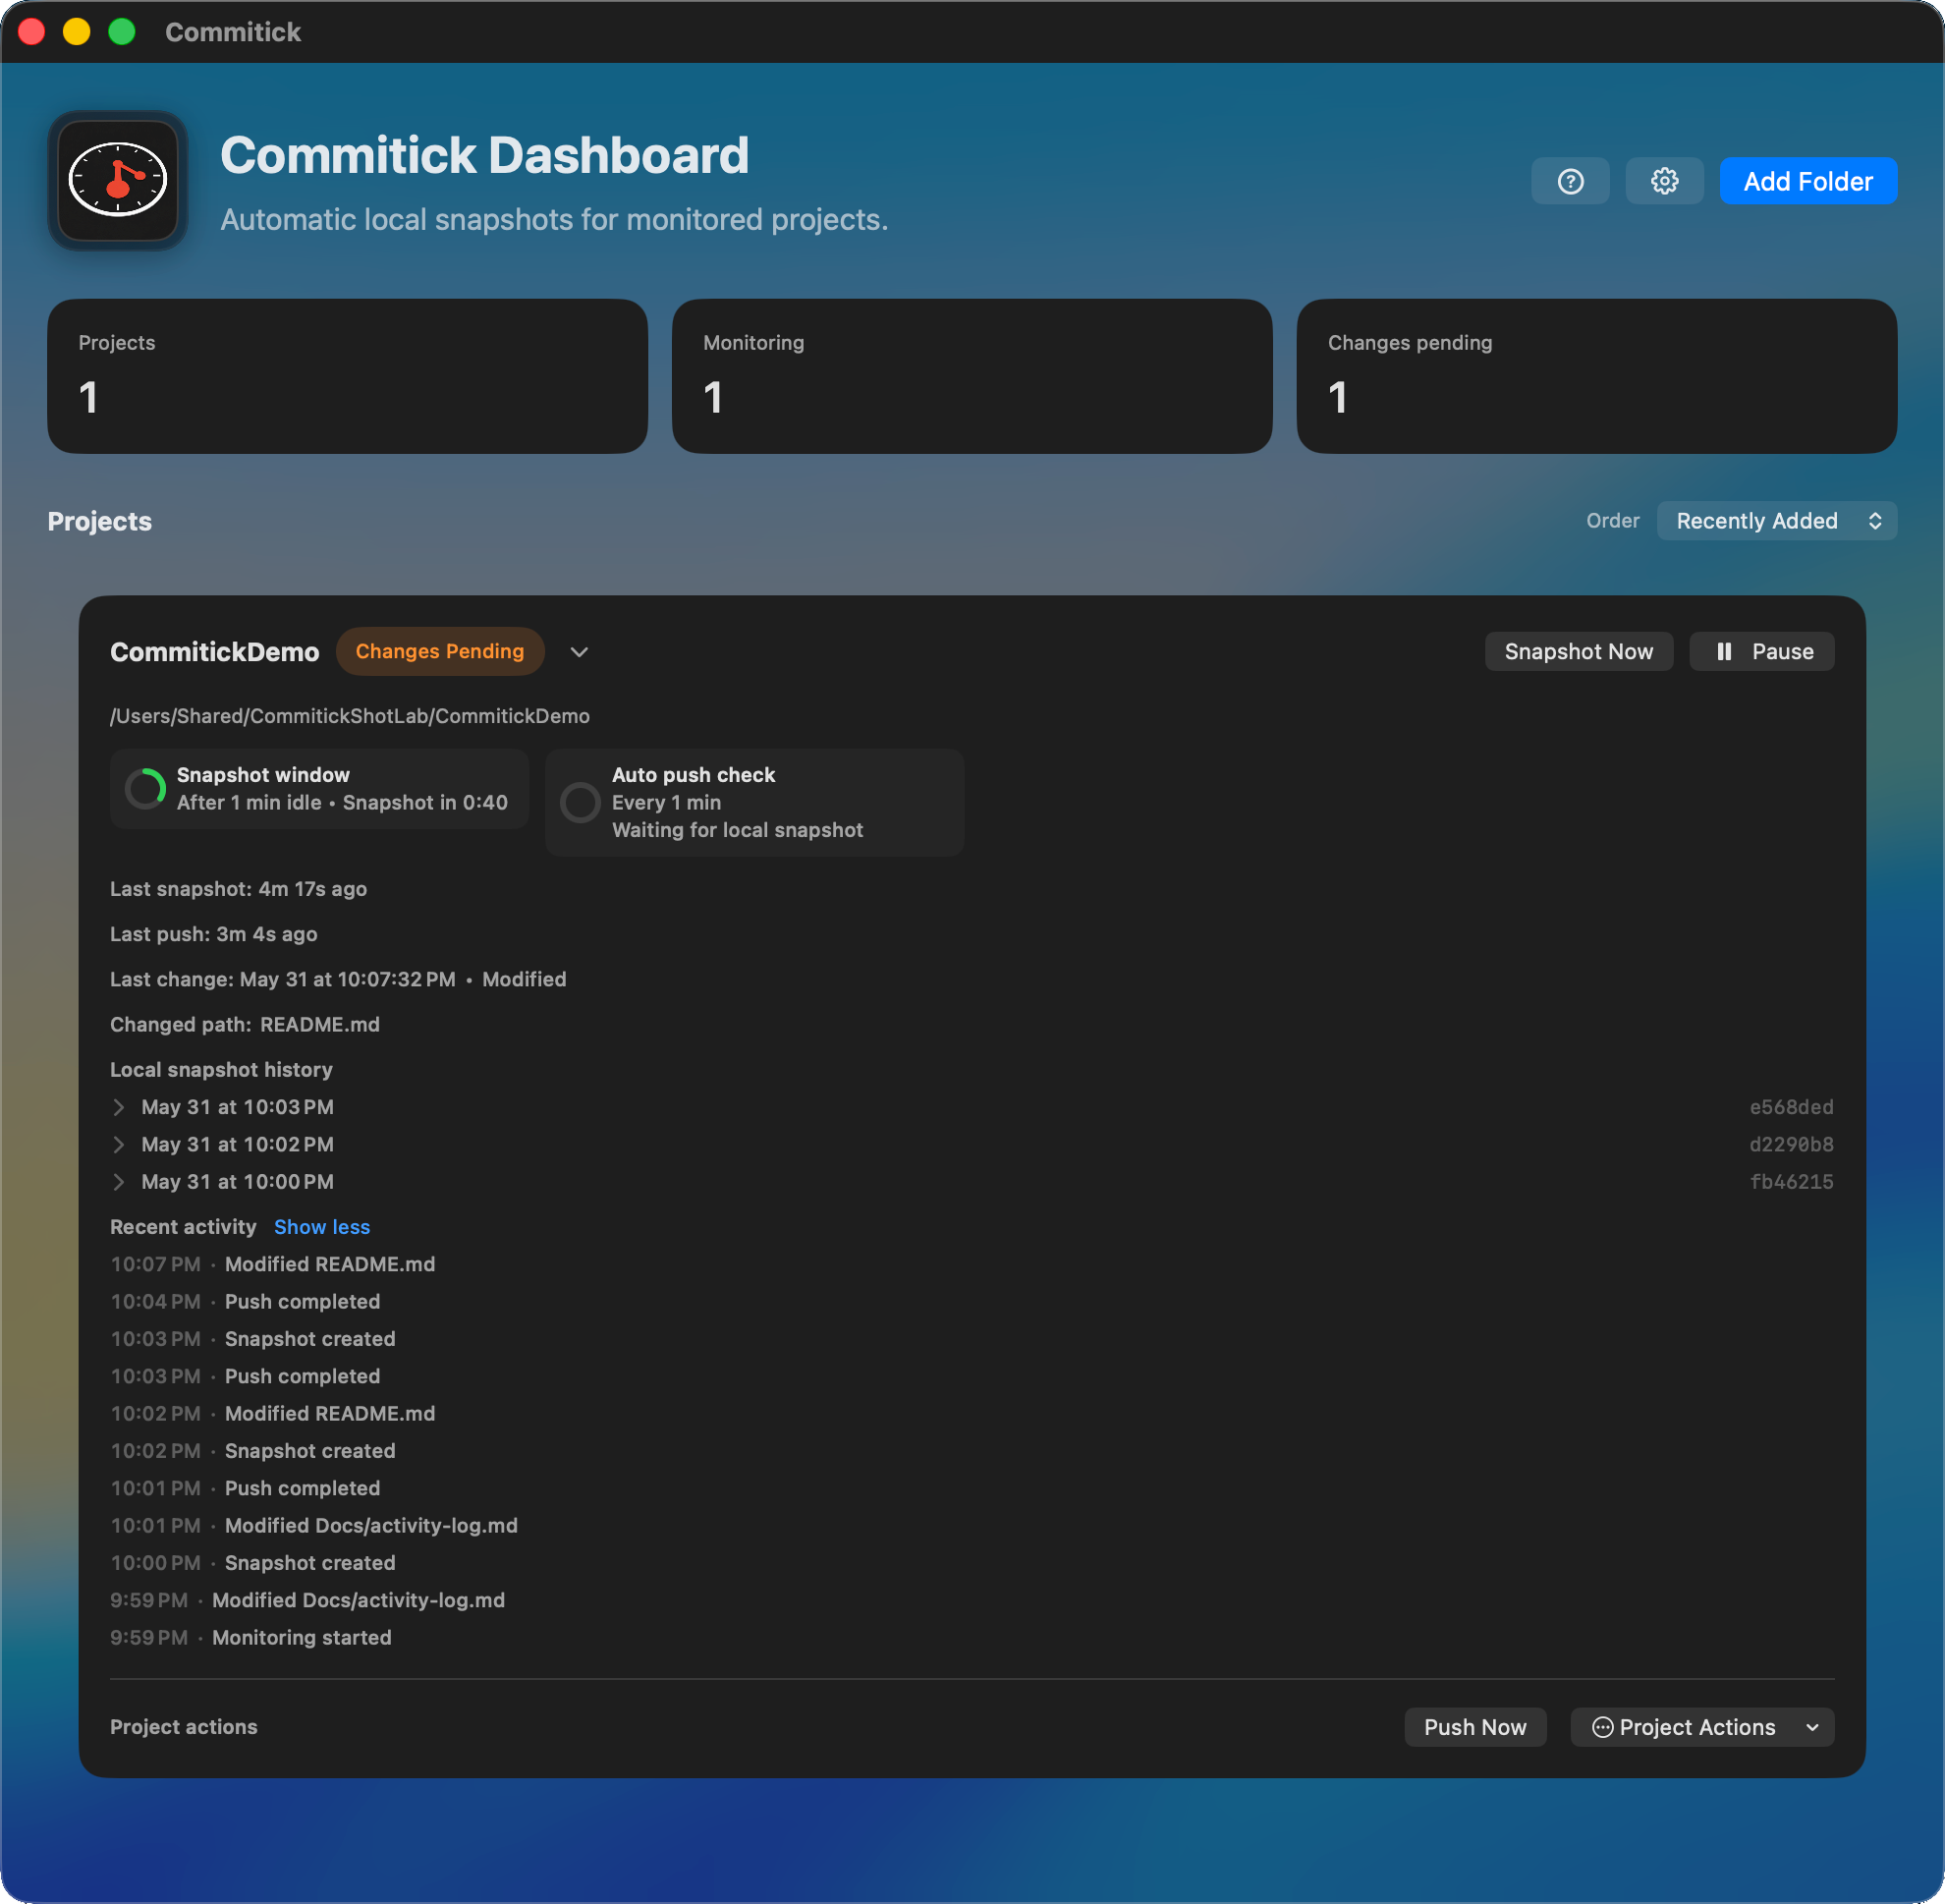Select the Changes pending count card
This screenshot has width=1945, height=1904.
(1596, 376)
